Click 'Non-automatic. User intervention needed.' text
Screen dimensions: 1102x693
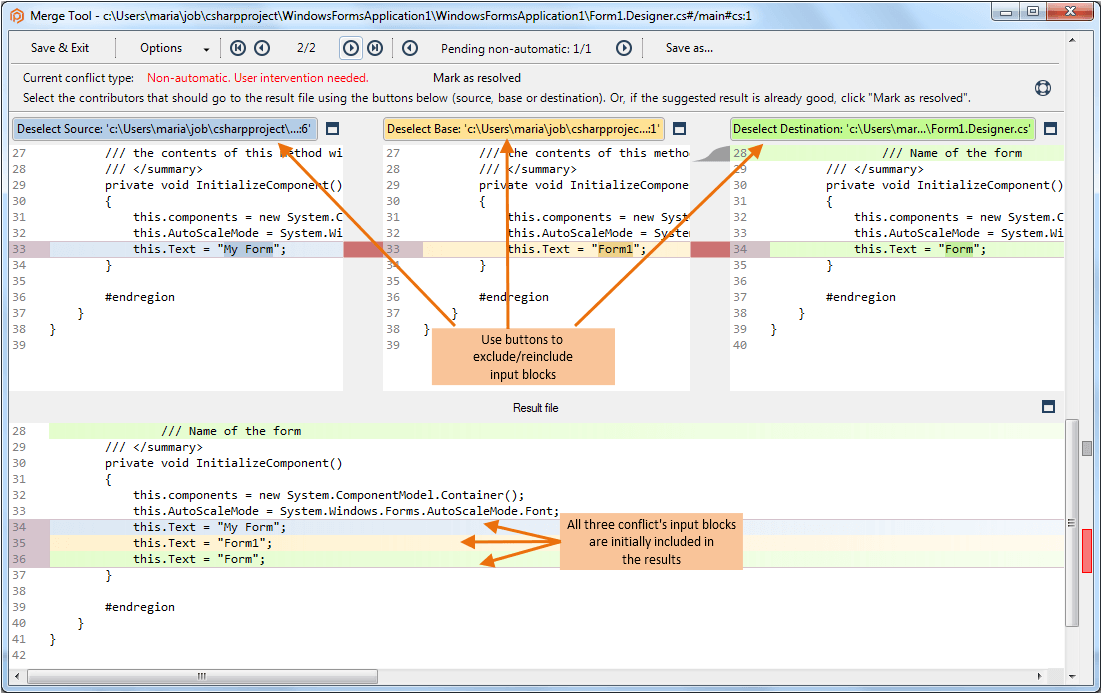click(257, 78)
